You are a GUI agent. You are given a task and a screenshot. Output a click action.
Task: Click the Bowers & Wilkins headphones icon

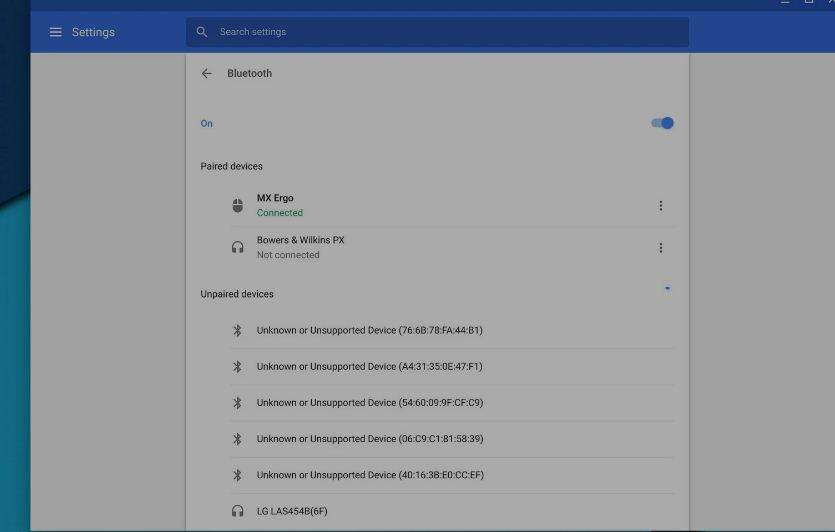pyautogui.click(x=238, y=247)
